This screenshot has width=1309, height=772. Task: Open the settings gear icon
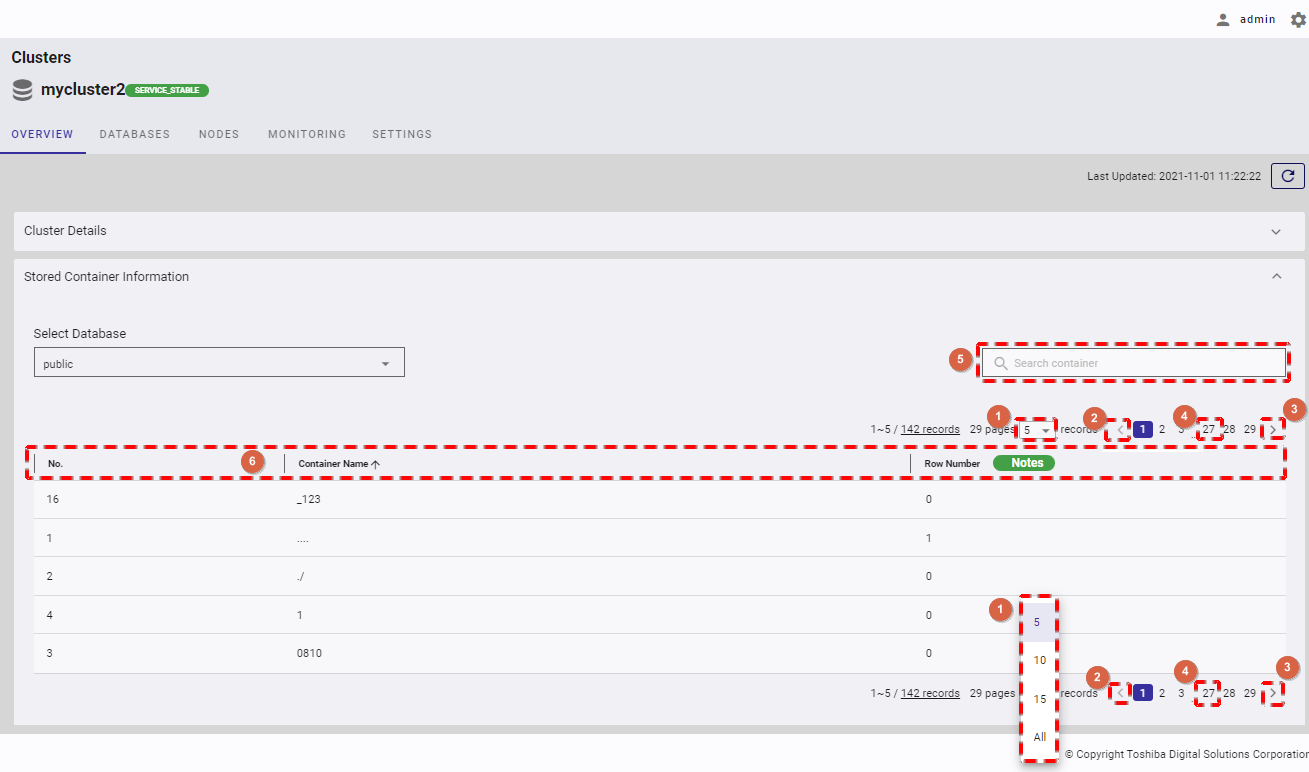click(x=1298, y=19)
